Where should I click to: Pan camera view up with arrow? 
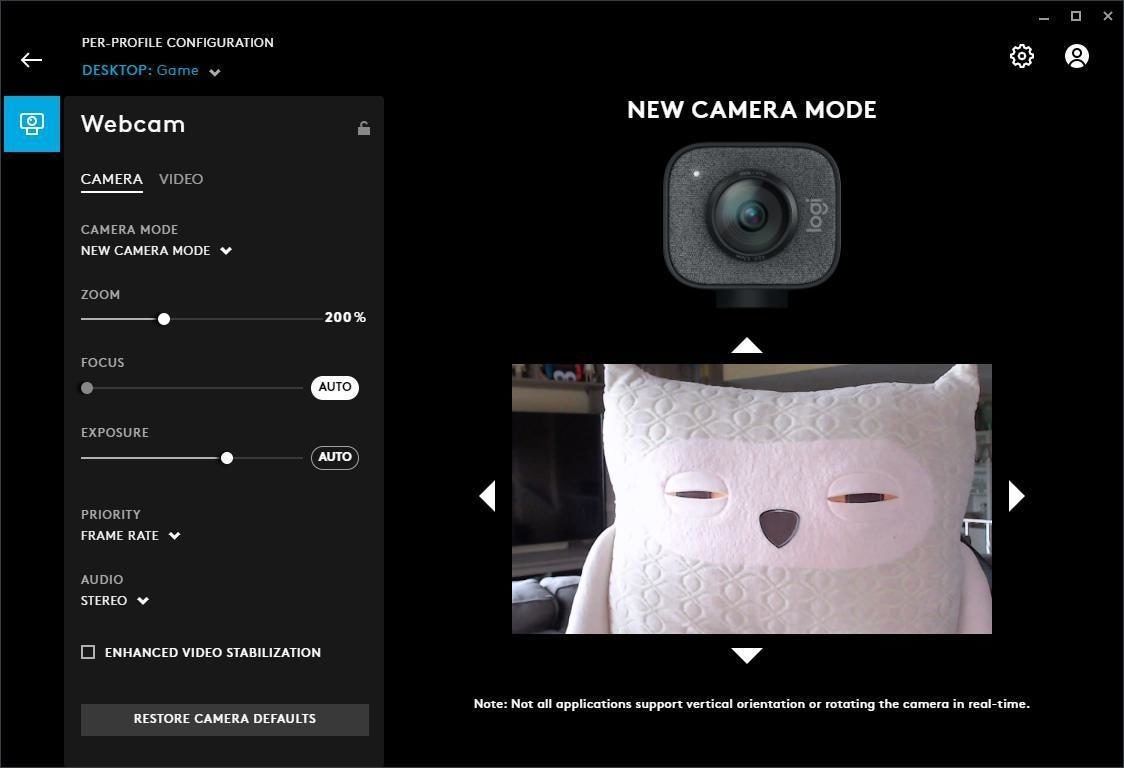(746, 346)
